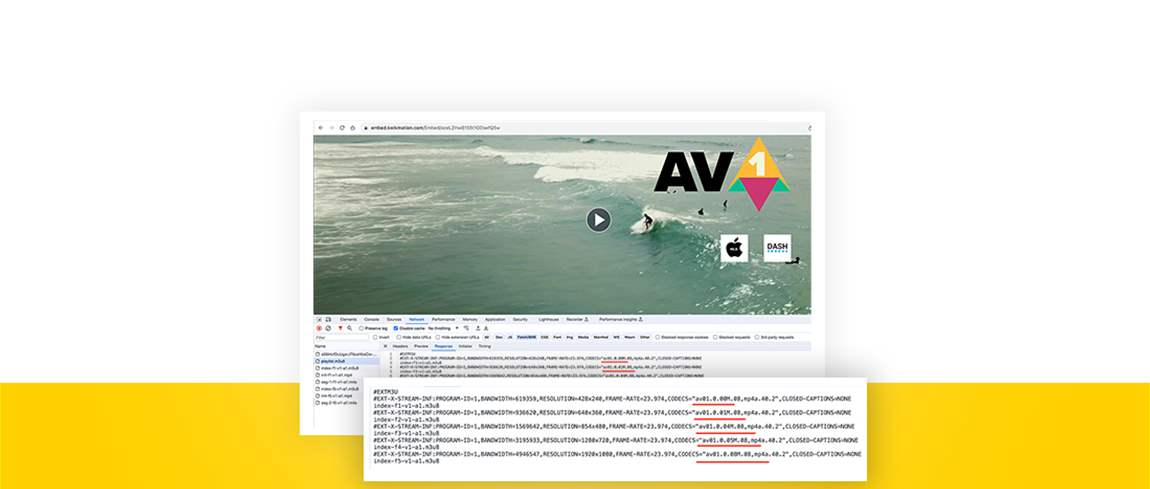Image resolution: width=1150 pixels, height=489 pixels.
Task: Open network conditions wifi icon
Action: (466, 328)
